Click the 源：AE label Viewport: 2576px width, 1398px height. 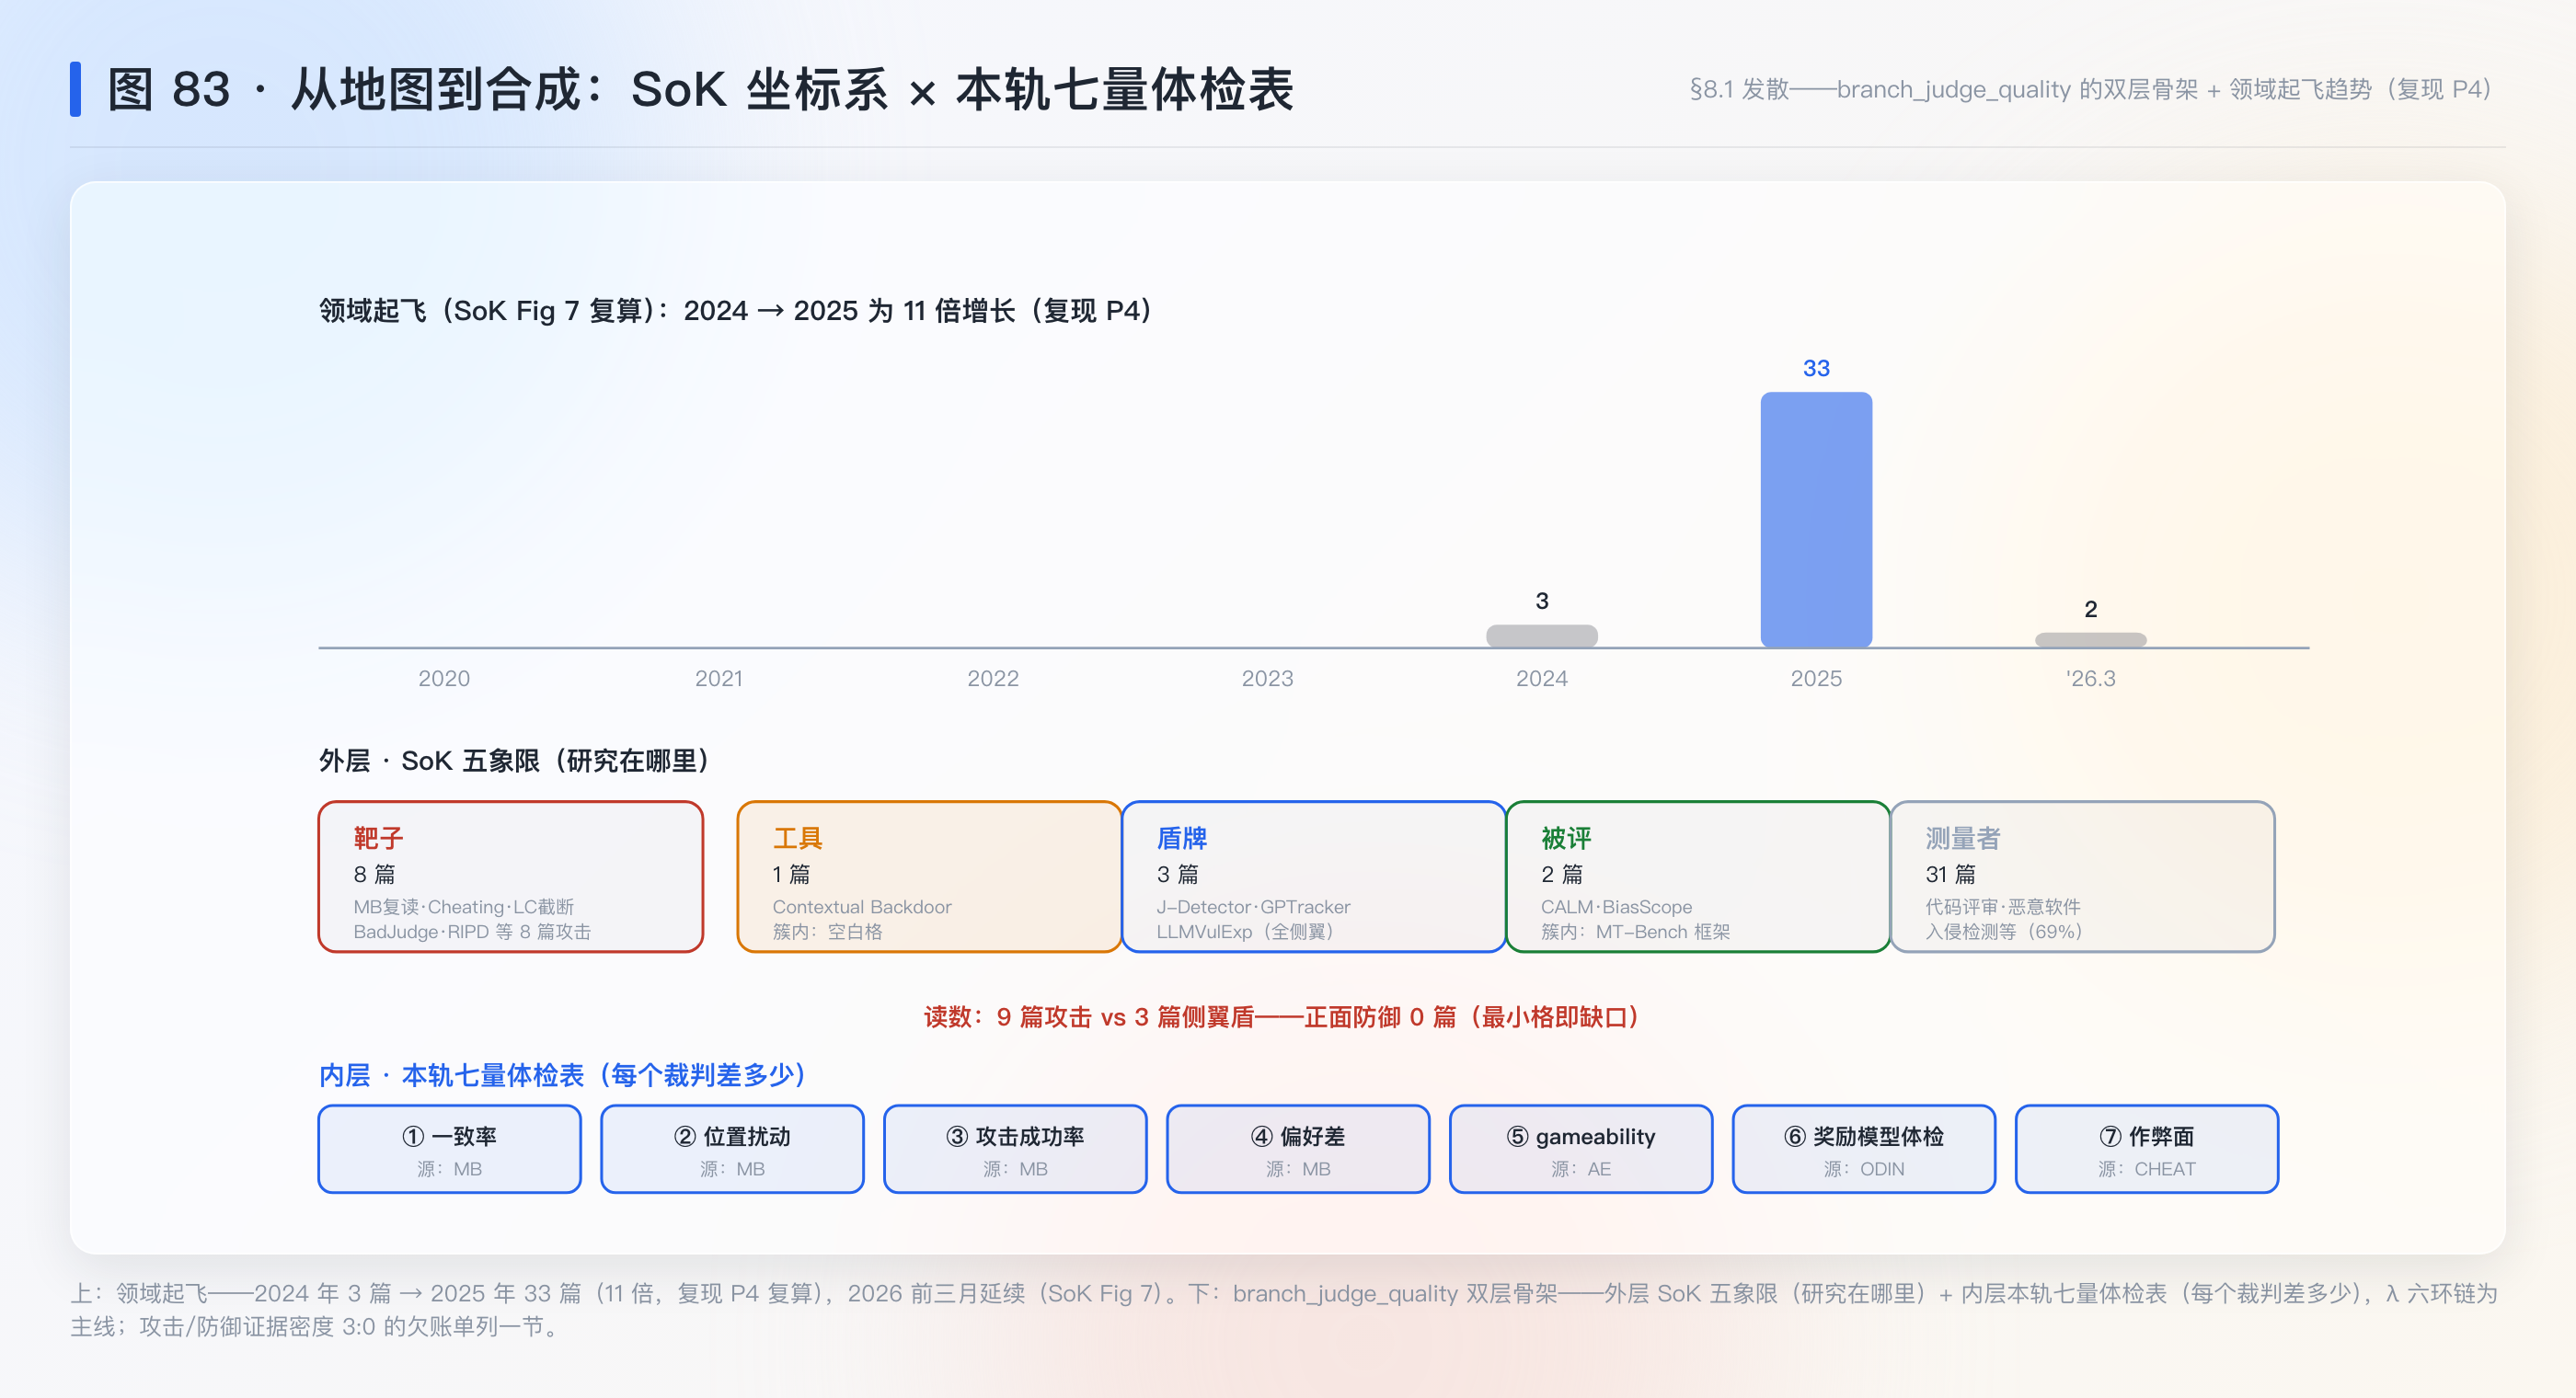1581,1169
